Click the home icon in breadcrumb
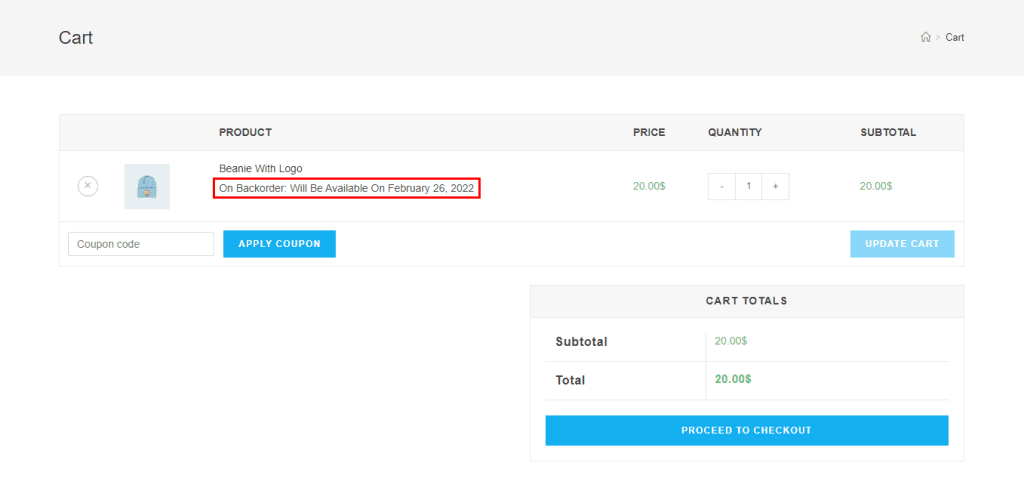This screenshot has width=1024, height=497. 925,38
